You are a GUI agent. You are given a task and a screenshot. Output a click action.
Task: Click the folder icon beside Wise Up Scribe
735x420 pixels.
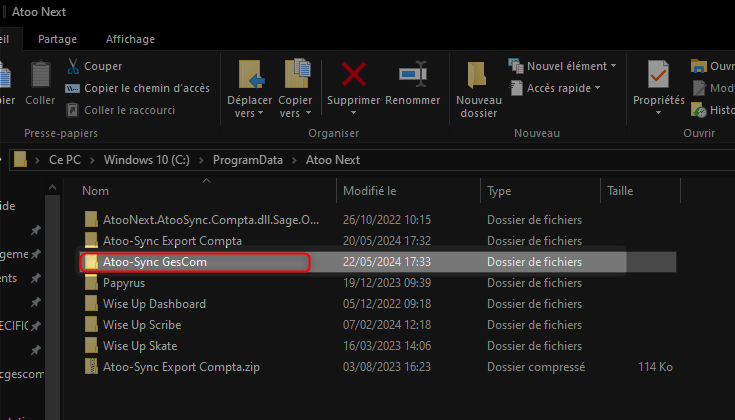[91, 325]
